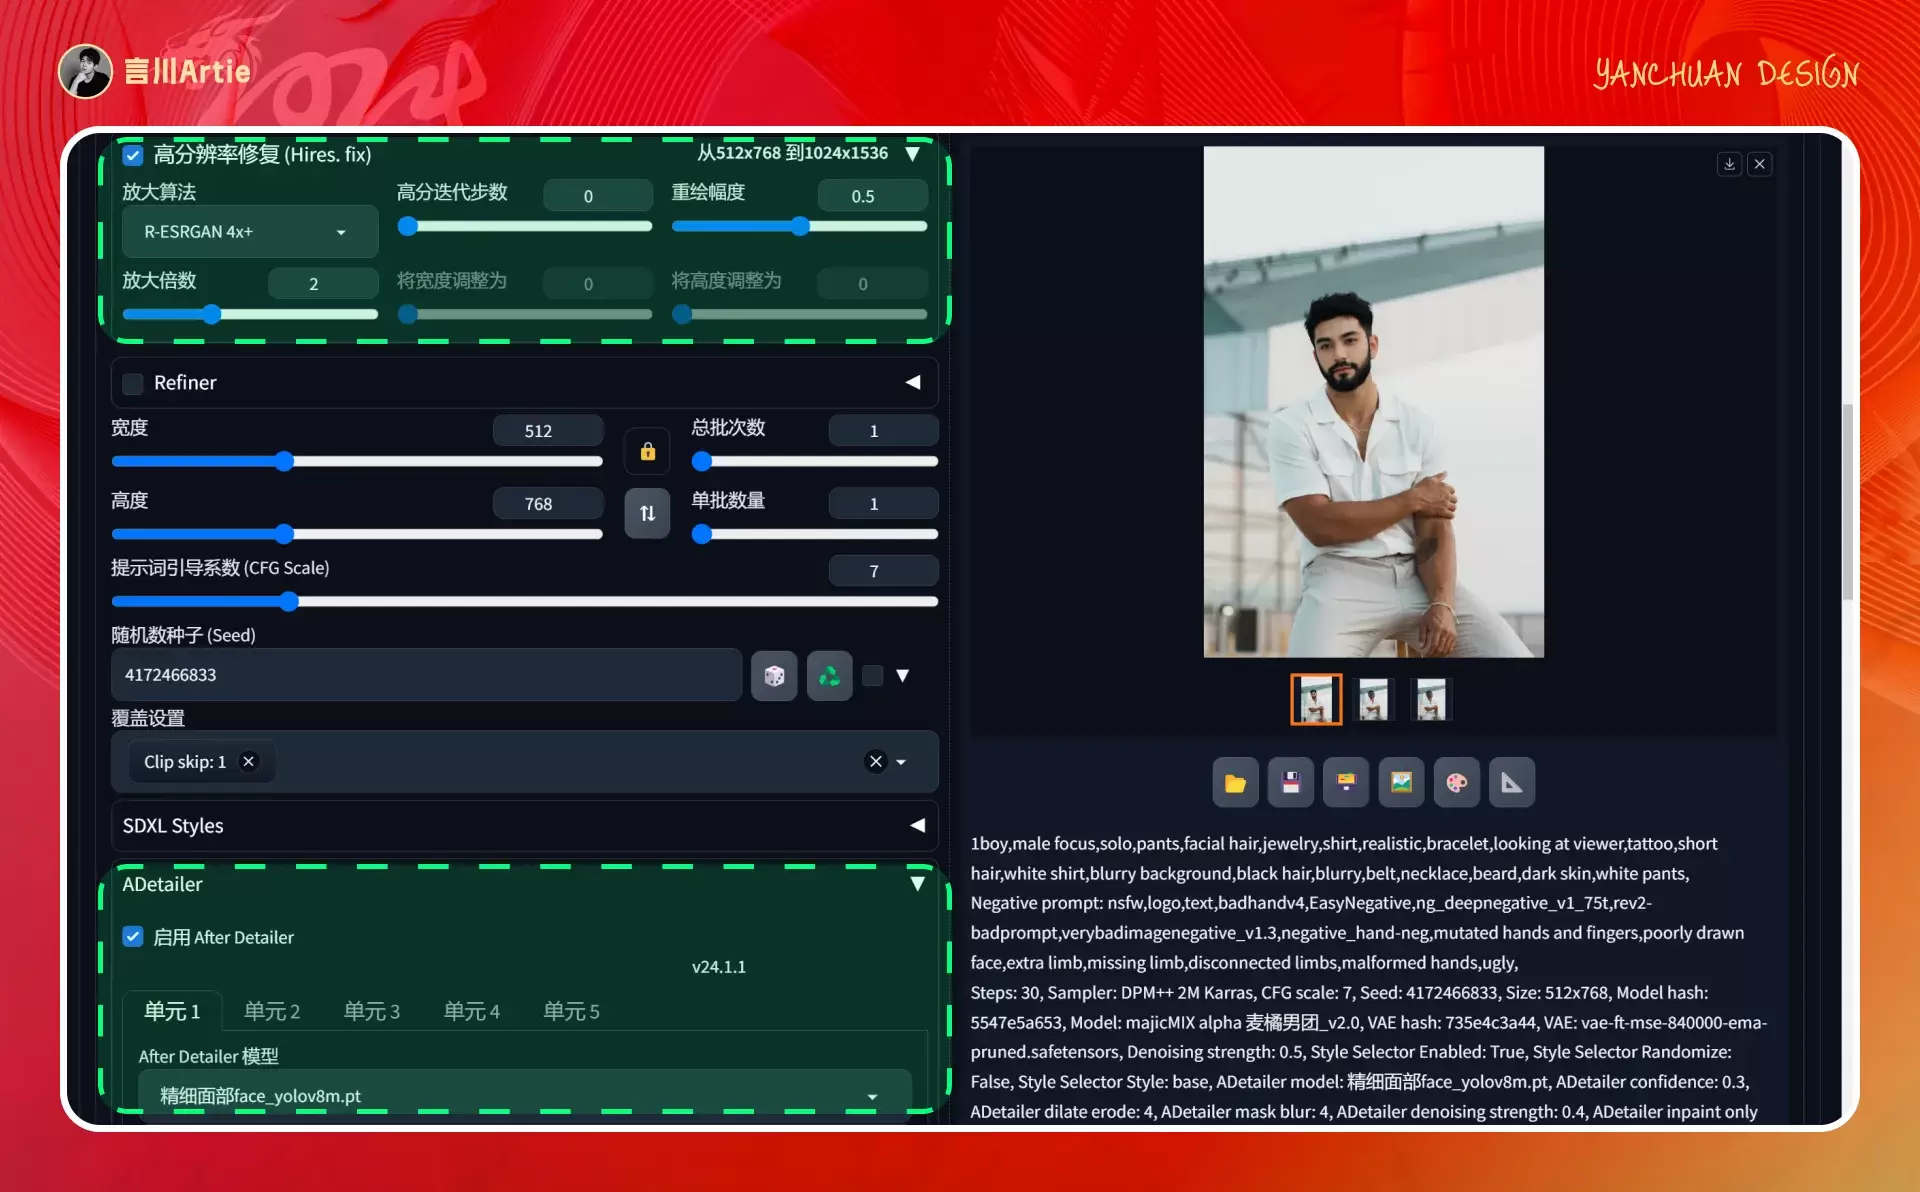Click the 放大倍数 value field 2
Viewport: 1920px width, 1192px height.
click(x=323, y=284)
